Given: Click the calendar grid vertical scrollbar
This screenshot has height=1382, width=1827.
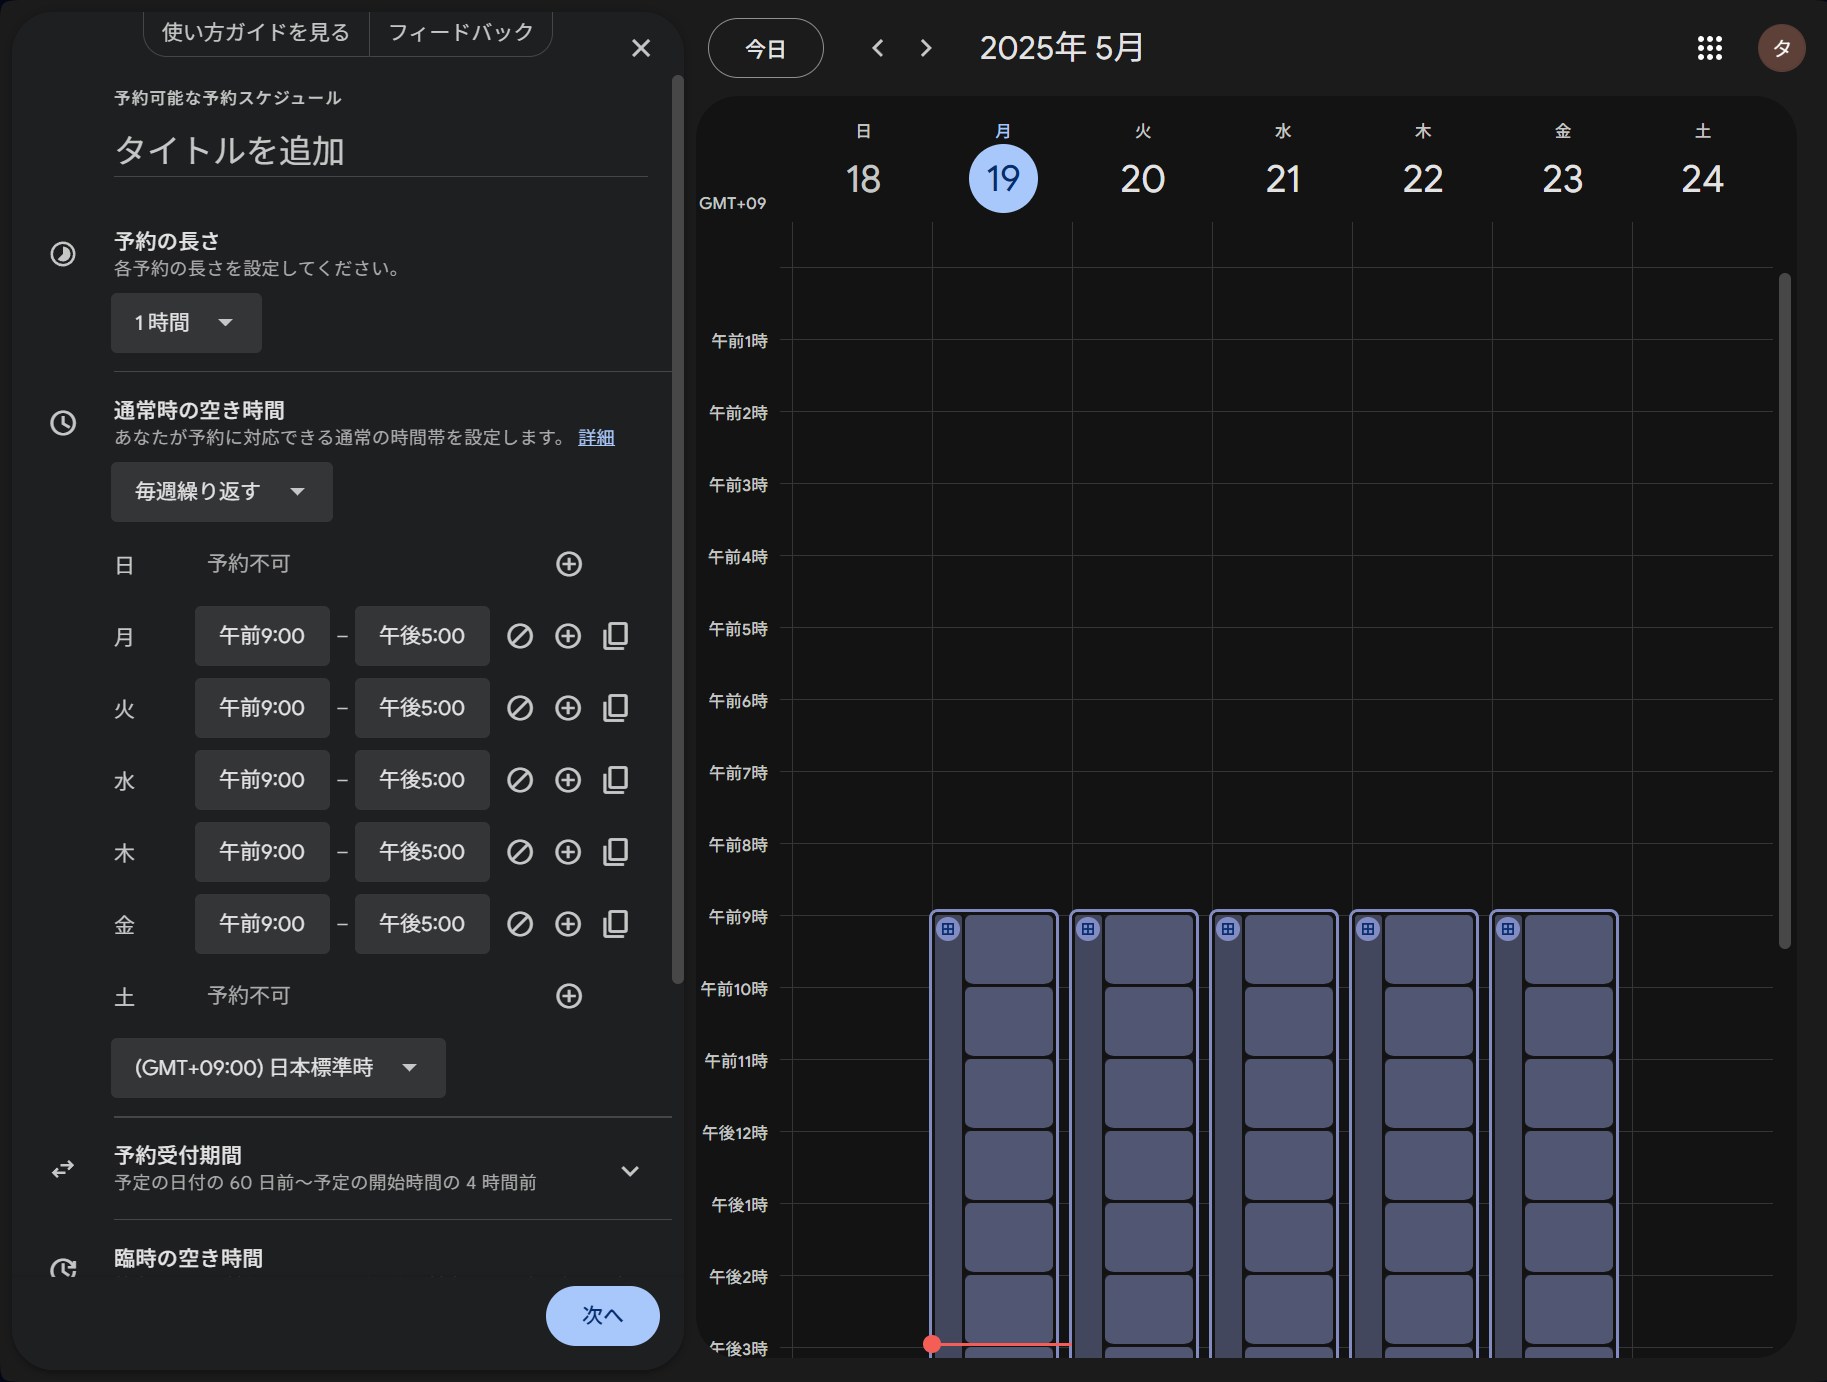Looking at the screenshot, I should (1785, 610).
